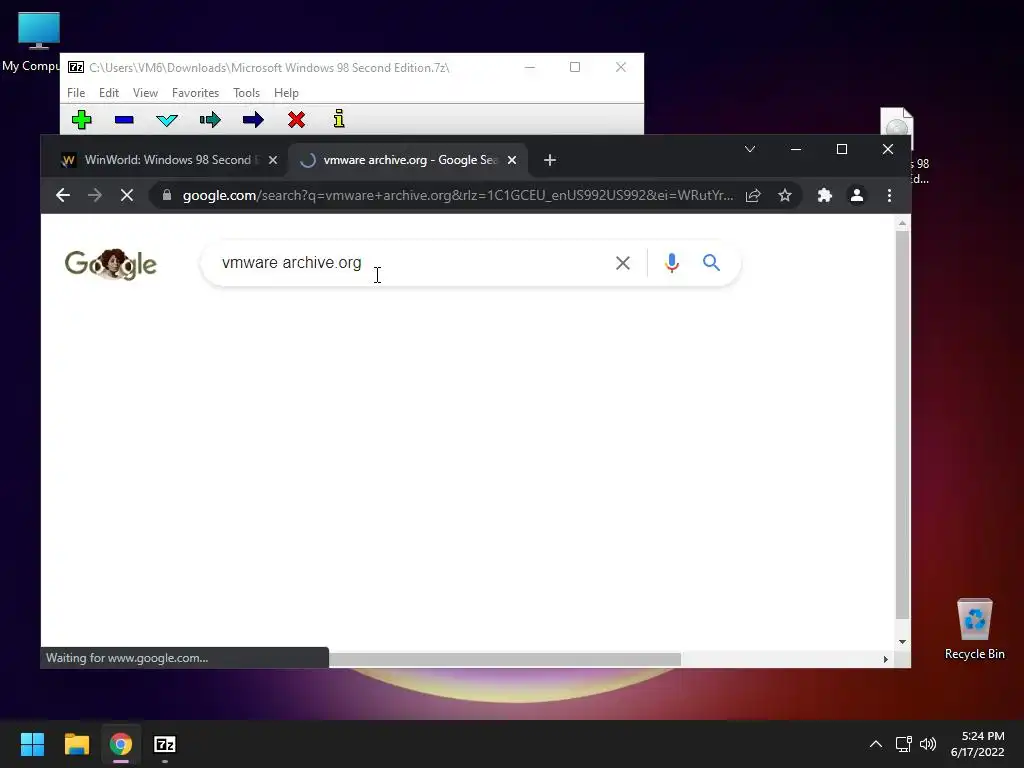Image resolution: width=1024 pixels, height=768 pixels.
Task: Click the red X Delete icon in 7-Zip
Action: (x=296, y=120)
